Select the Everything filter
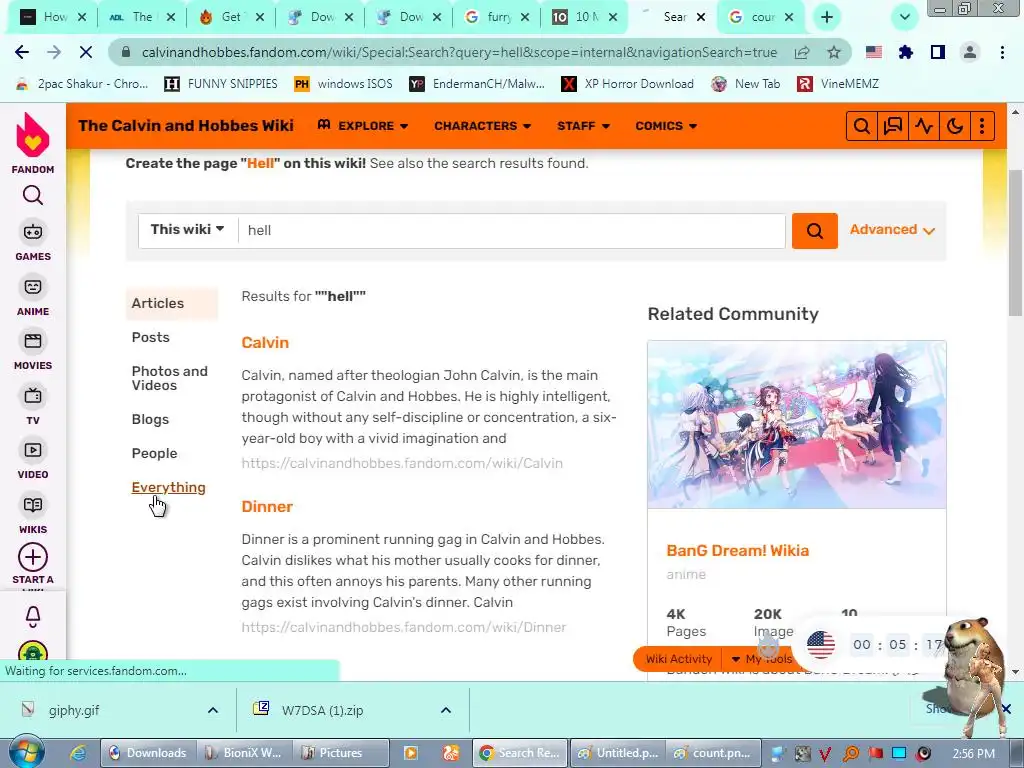Viewport: 1024px width, 768px height. (168, 487)
